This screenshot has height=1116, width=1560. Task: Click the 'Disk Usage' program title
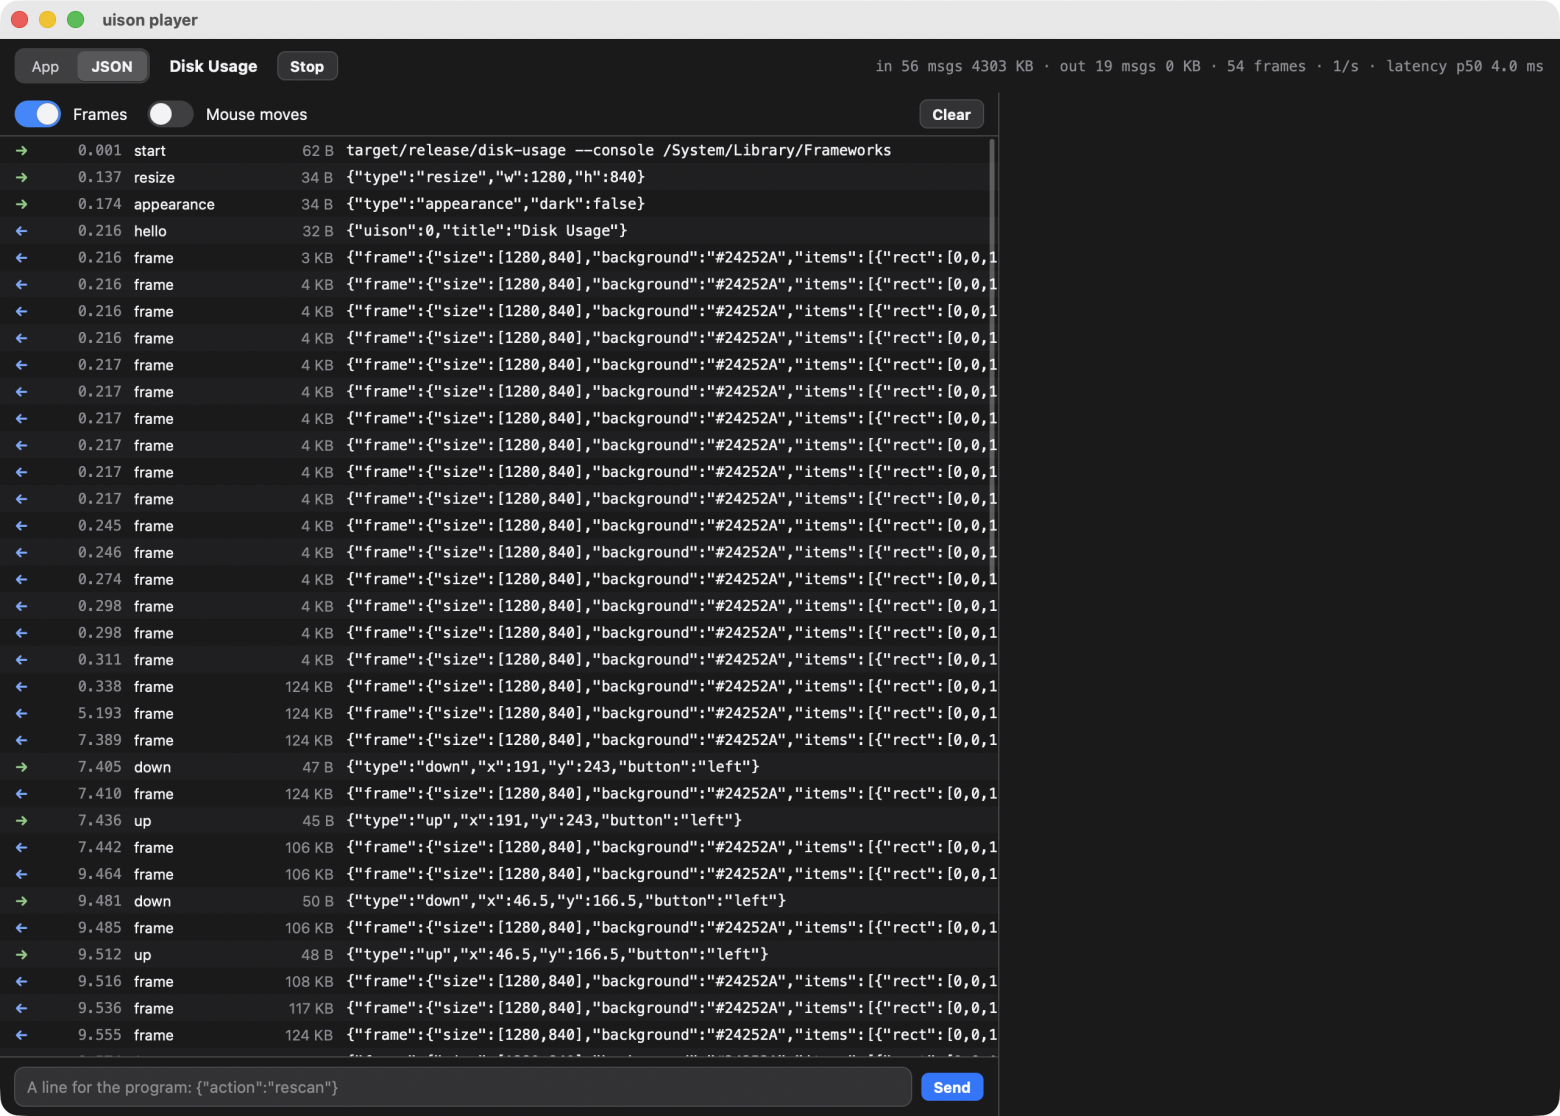[213, 66]
